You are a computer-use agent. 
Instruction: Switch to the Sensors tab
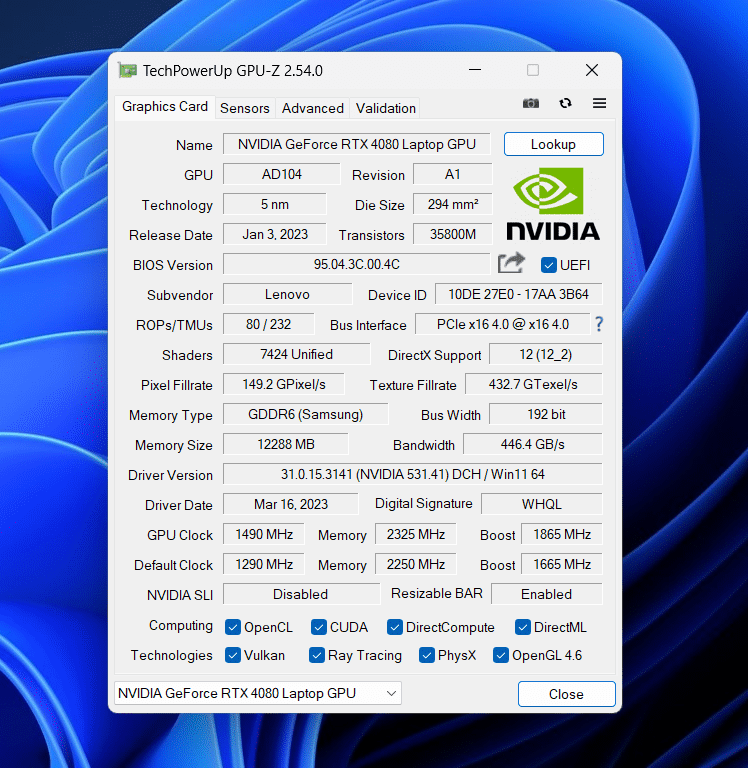pyautogui.click(x=245, y=108)
